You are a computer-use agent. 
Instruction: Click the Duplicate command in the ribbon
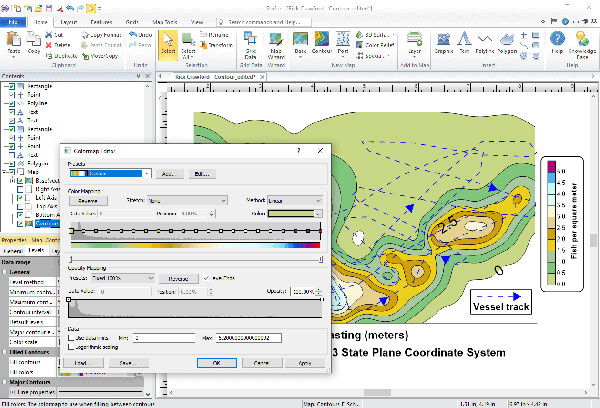pyautogui.click(x=61, y=56)
